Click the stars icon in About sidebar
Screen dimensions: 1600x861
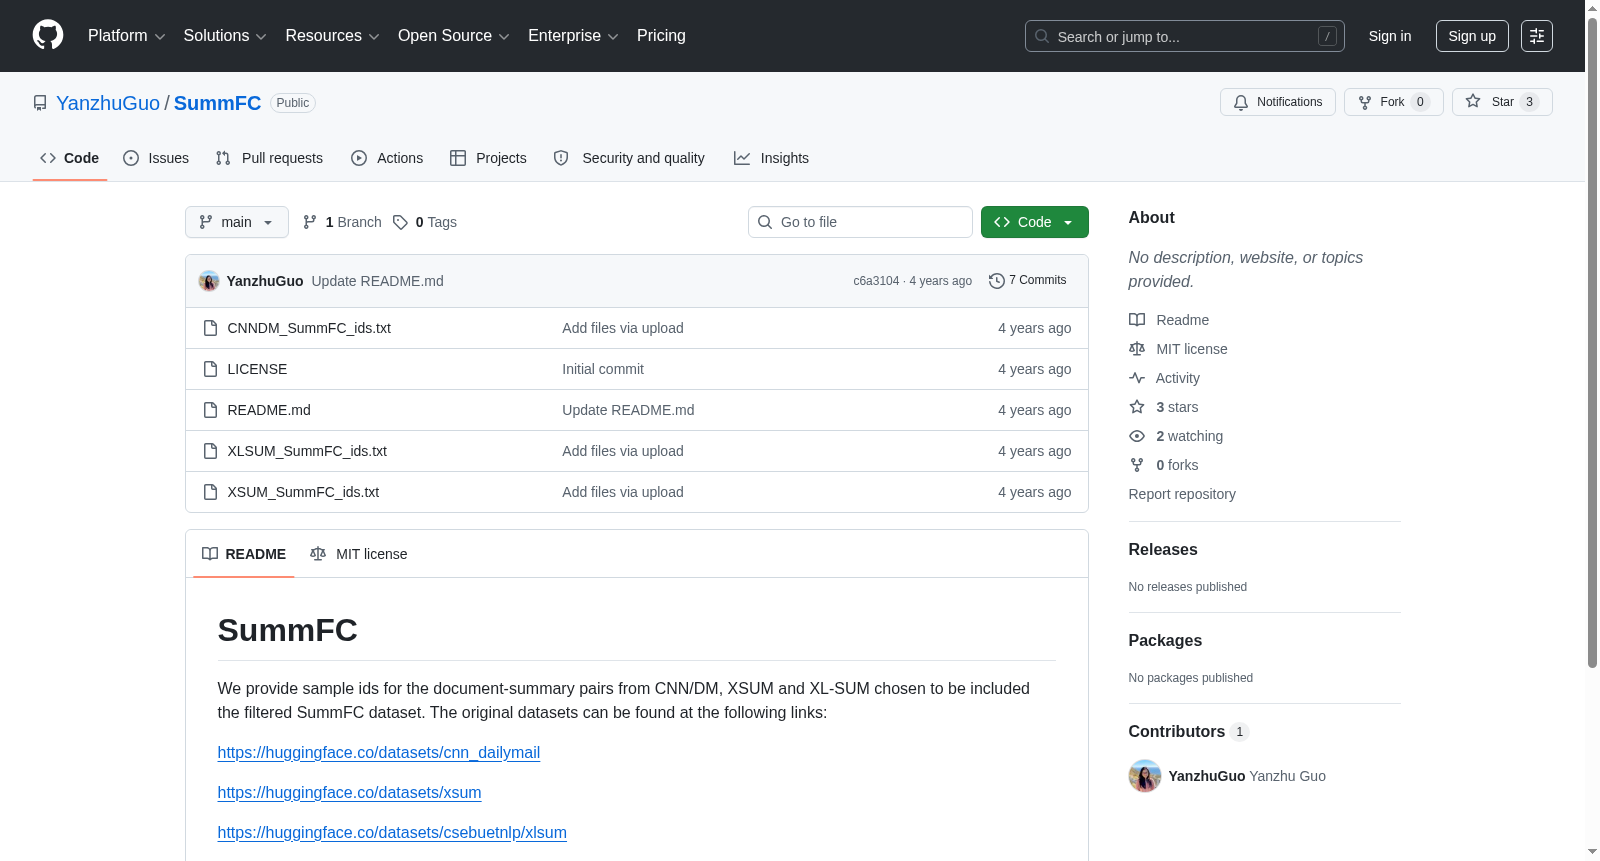tap(1137, 407)
